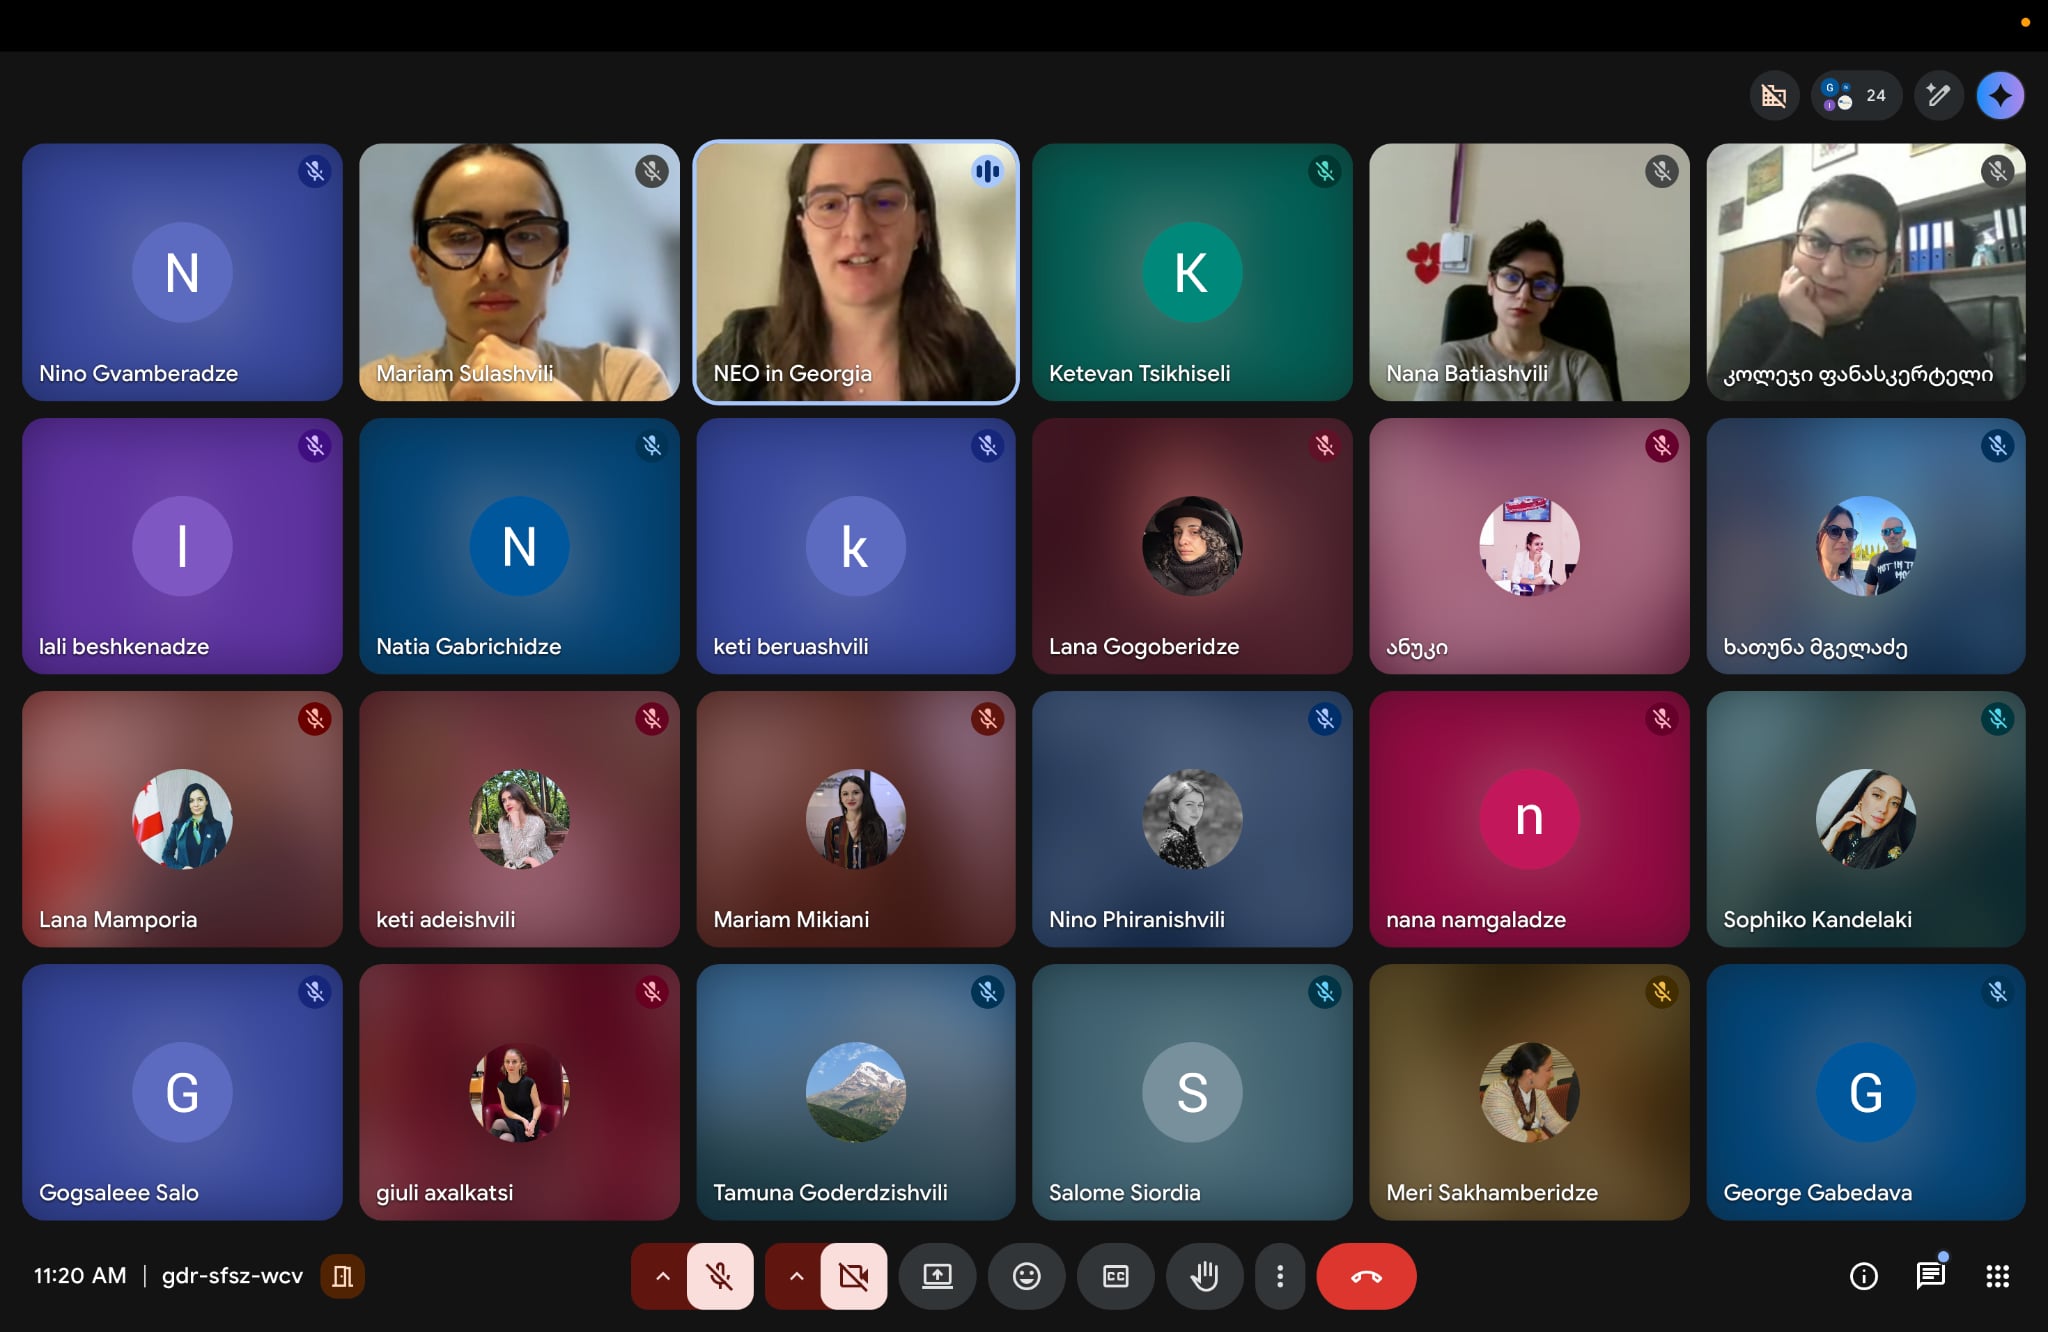Open the pen annotation tool icon
The width and height of the screenshot is (2048, 1332).
pyautogui.click(x=1938, y=96)
